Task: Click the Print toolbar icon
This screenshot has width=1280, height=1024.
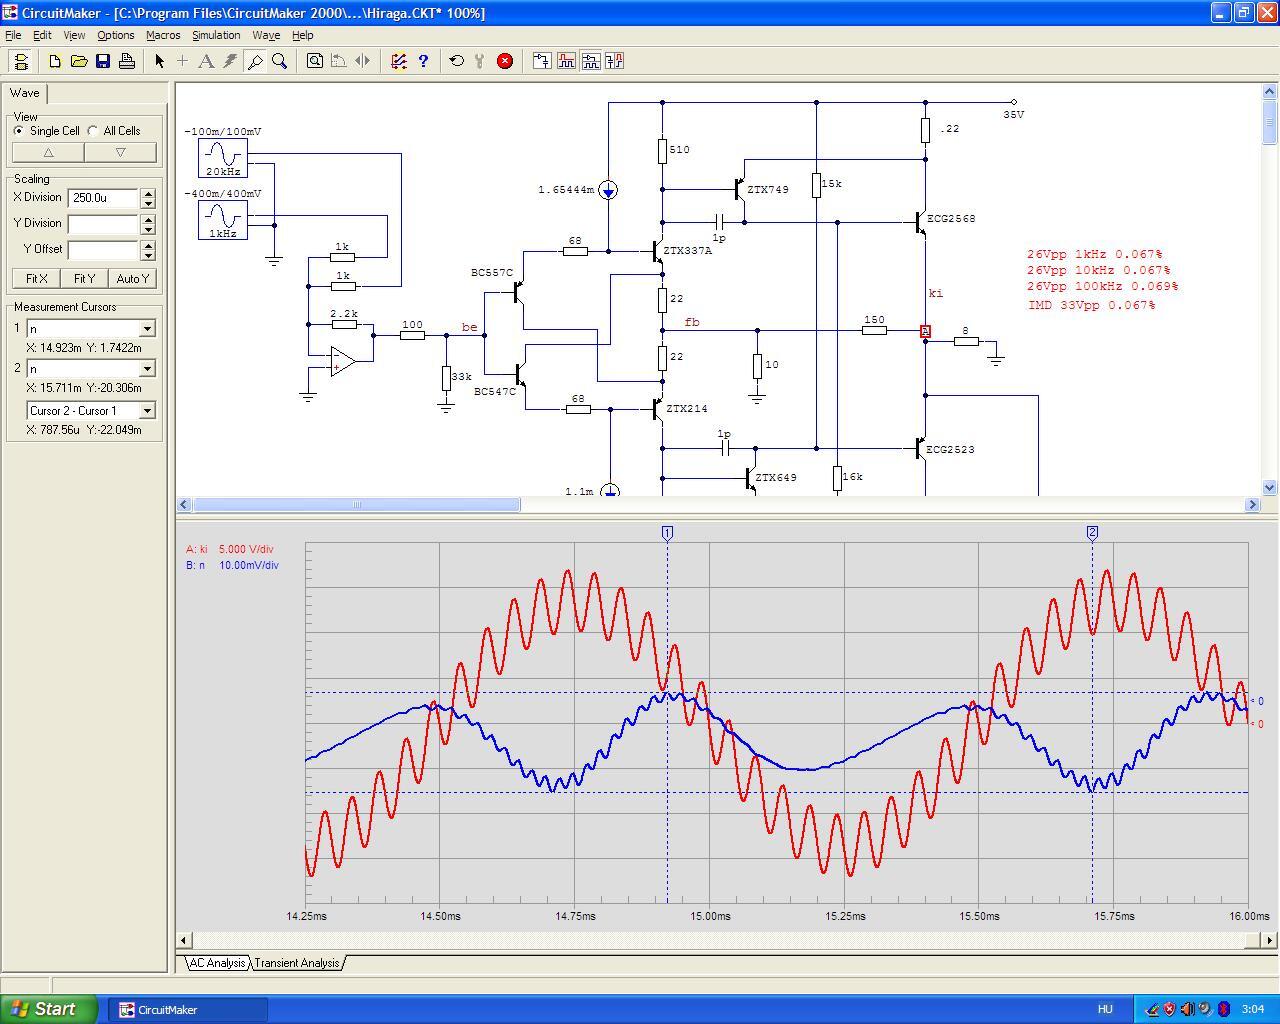Action: [127, 61]
